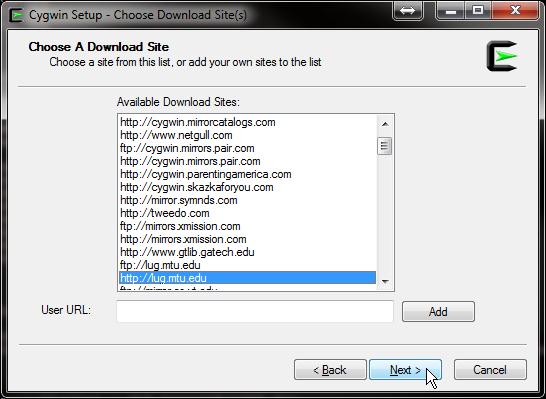Minimize the Cygwin Setup window
Image resolution: width=546 pixels, height=399 pixels.
[451, 10]
